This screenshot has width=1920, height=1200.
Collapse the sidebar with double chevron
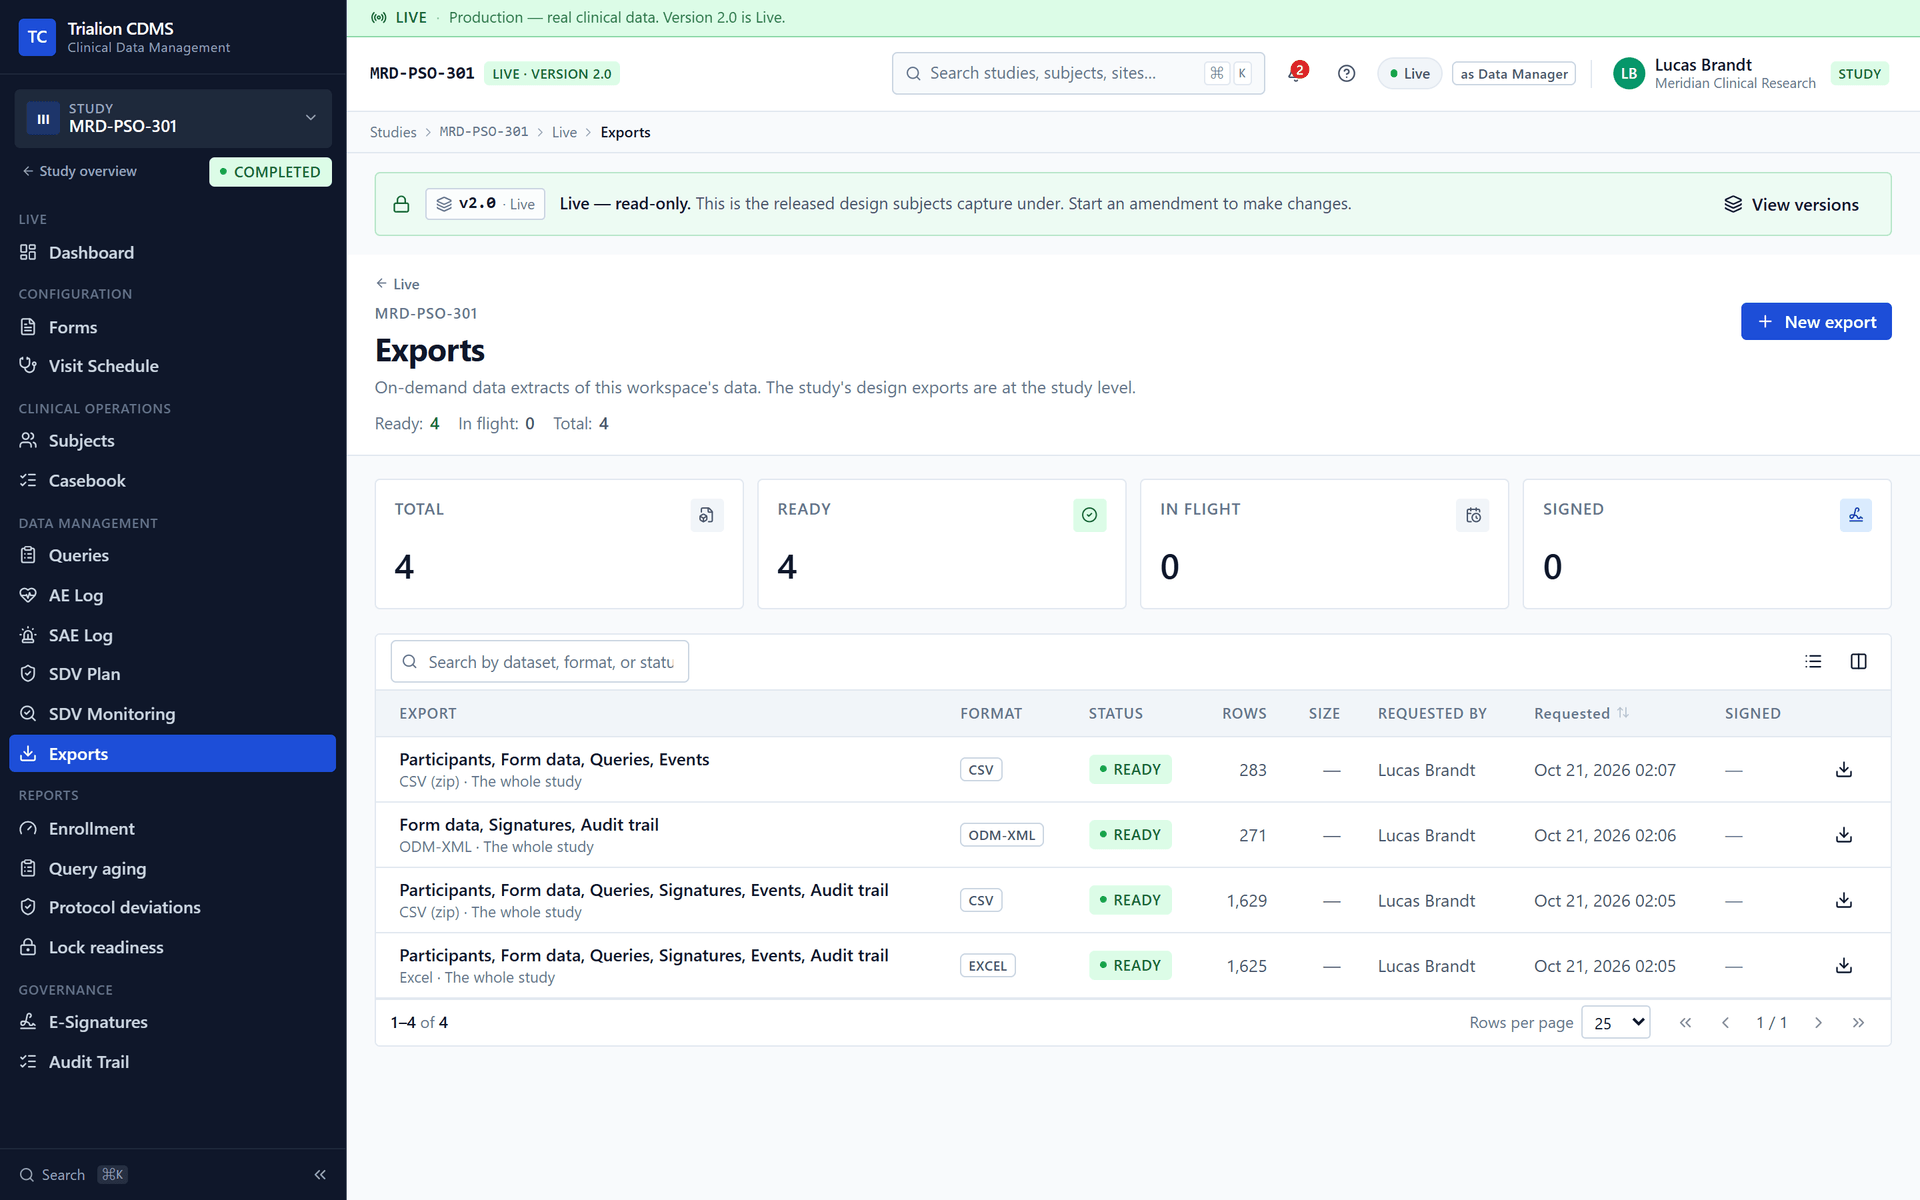pyautogui.click(x=320, y=1174)
